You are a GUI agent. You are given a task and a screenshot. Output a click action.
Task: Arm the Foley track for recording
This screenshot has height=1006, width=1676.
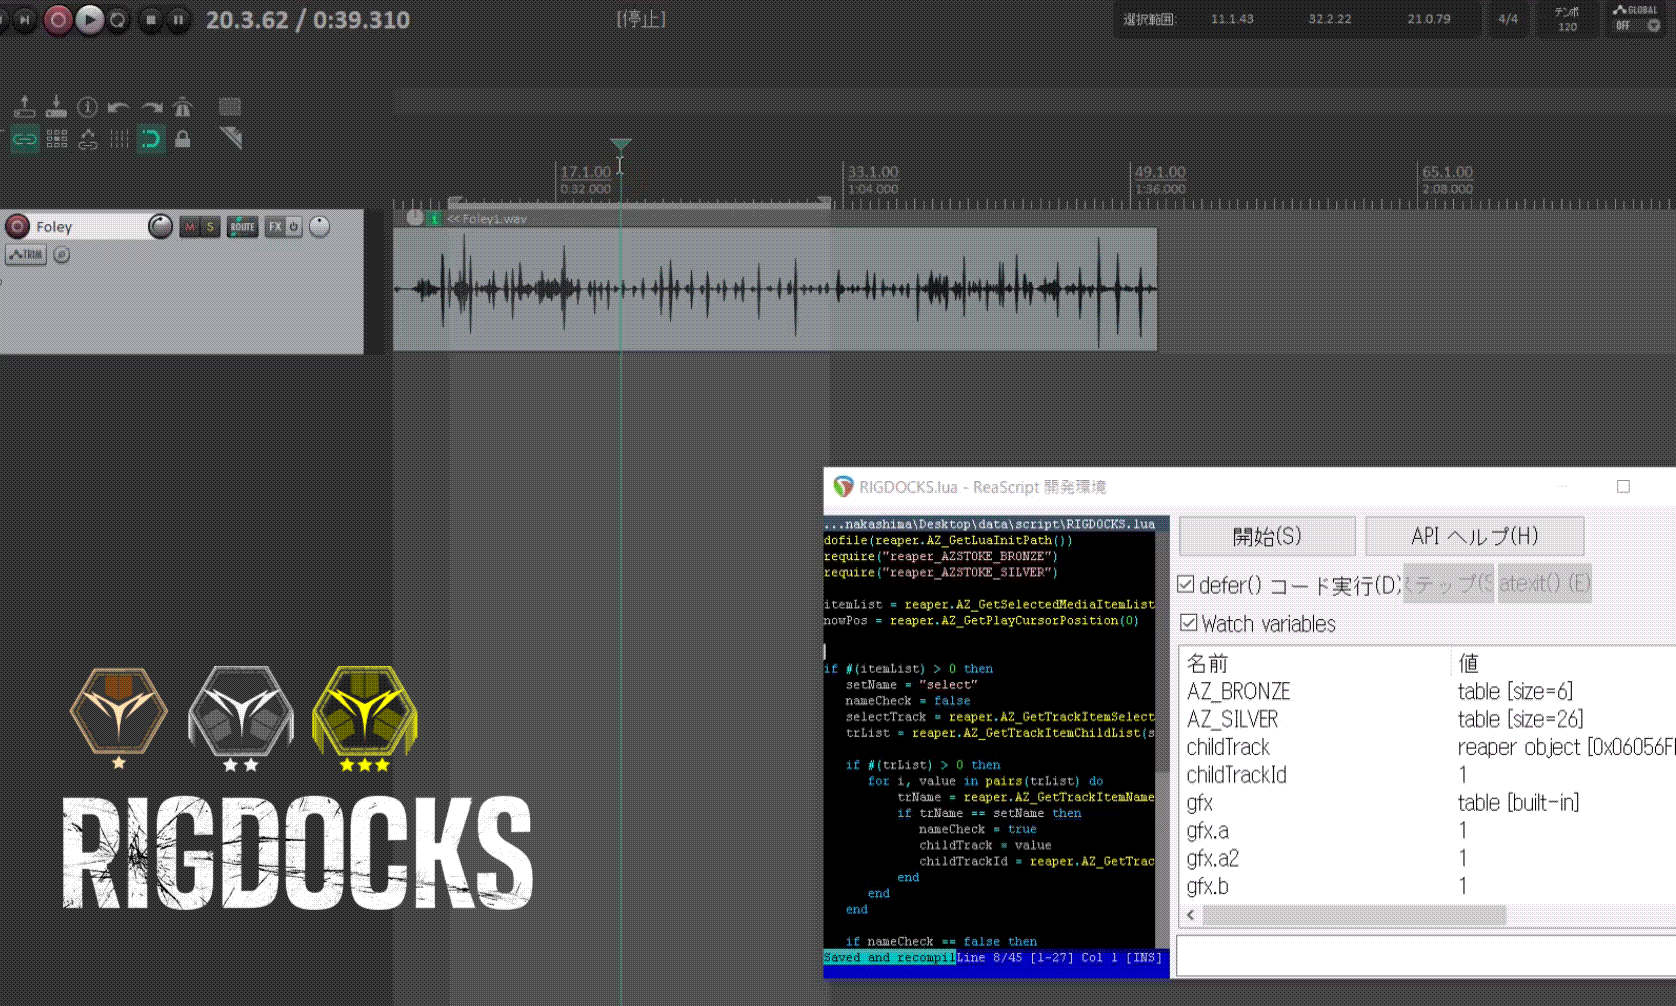(x=17, y=227)
